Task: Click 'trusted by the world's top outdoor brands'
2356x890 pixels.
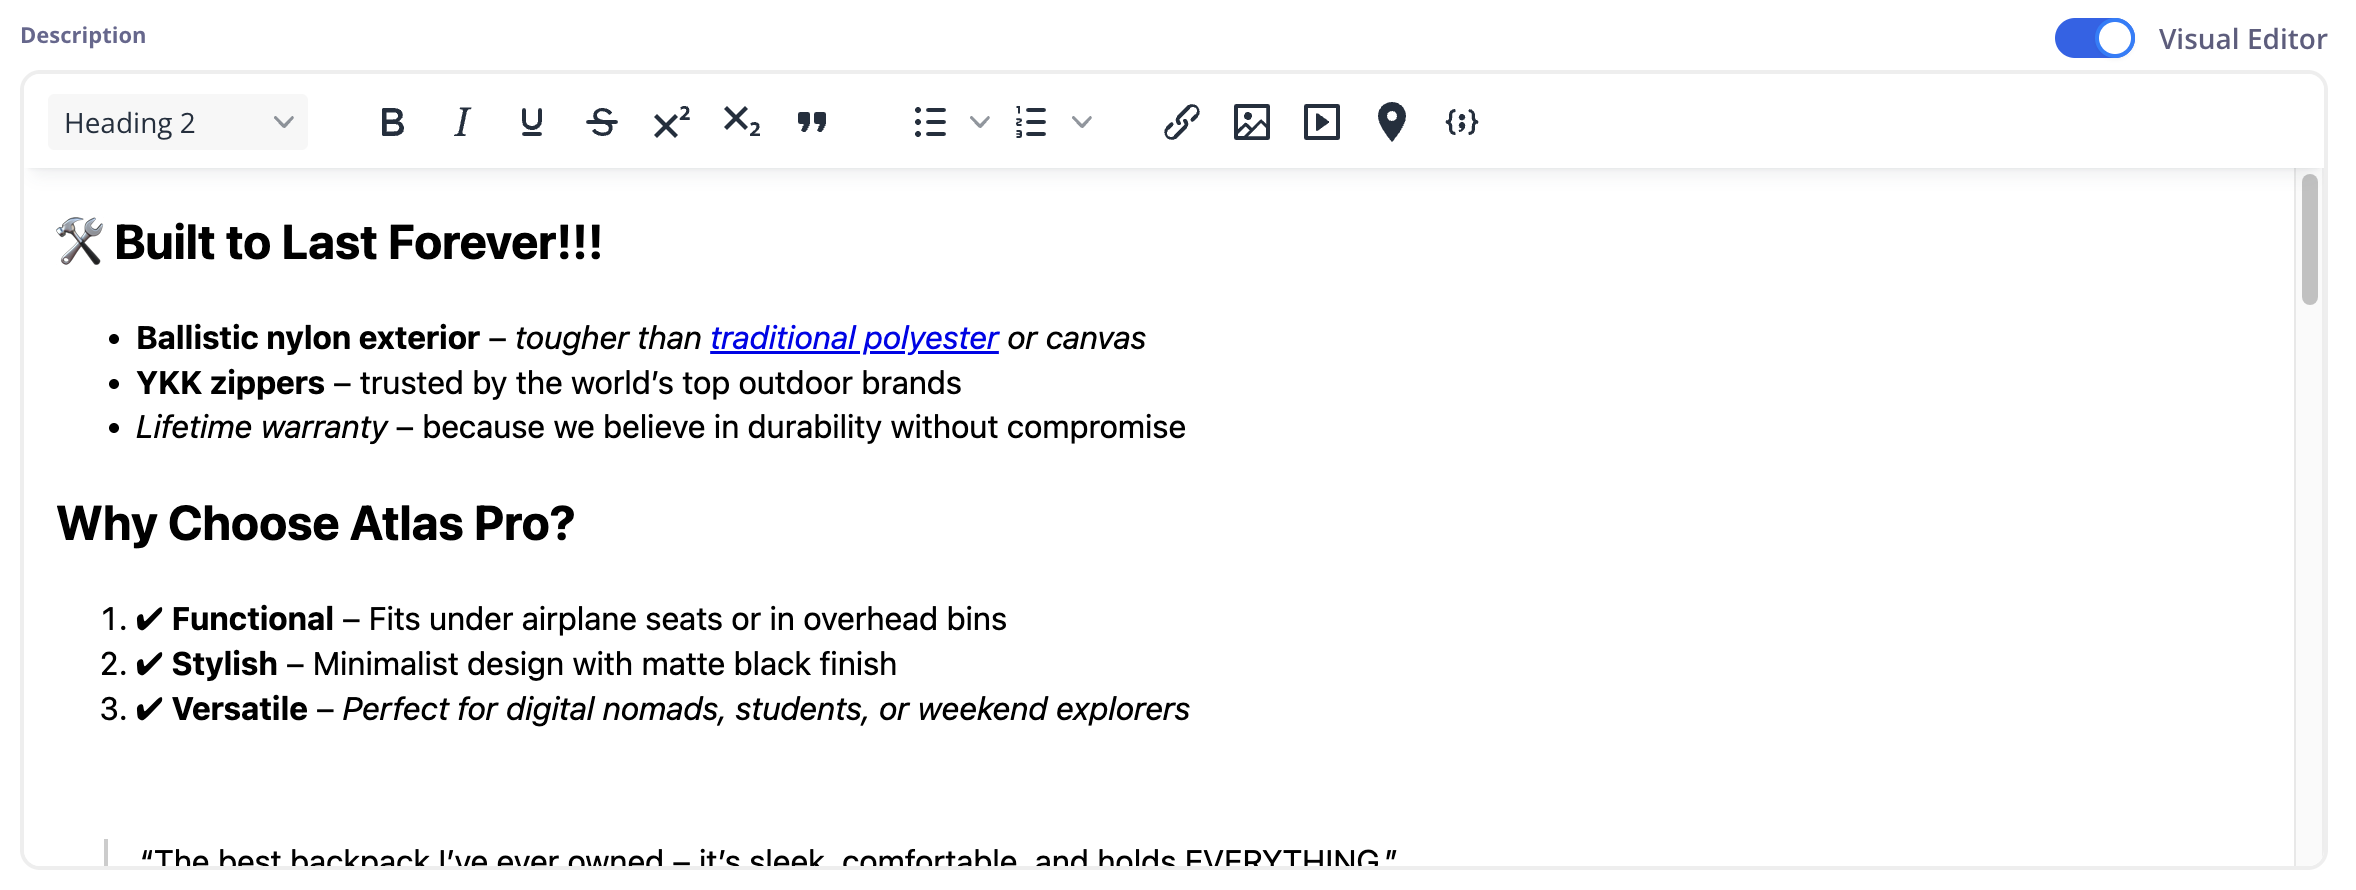Action: point(660,383)
